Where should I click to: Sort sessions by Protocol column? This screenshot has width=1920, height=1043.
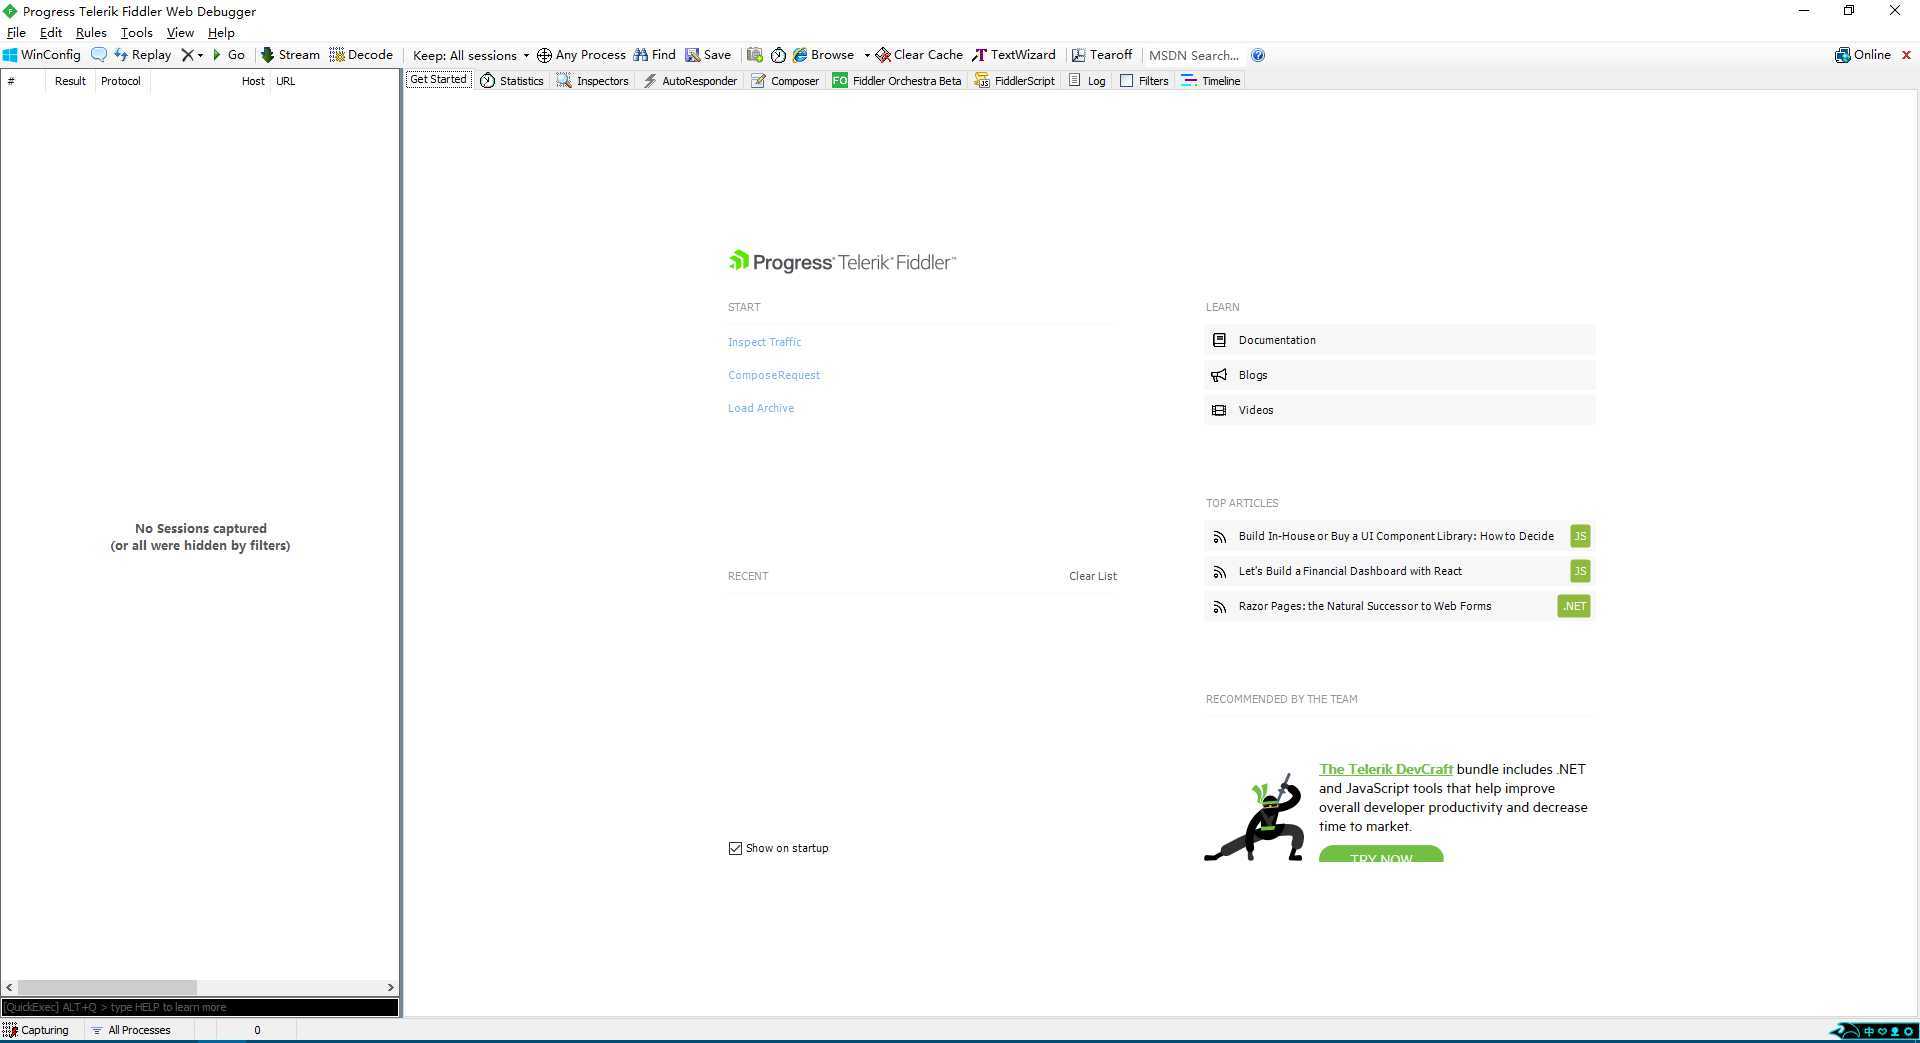121,81
